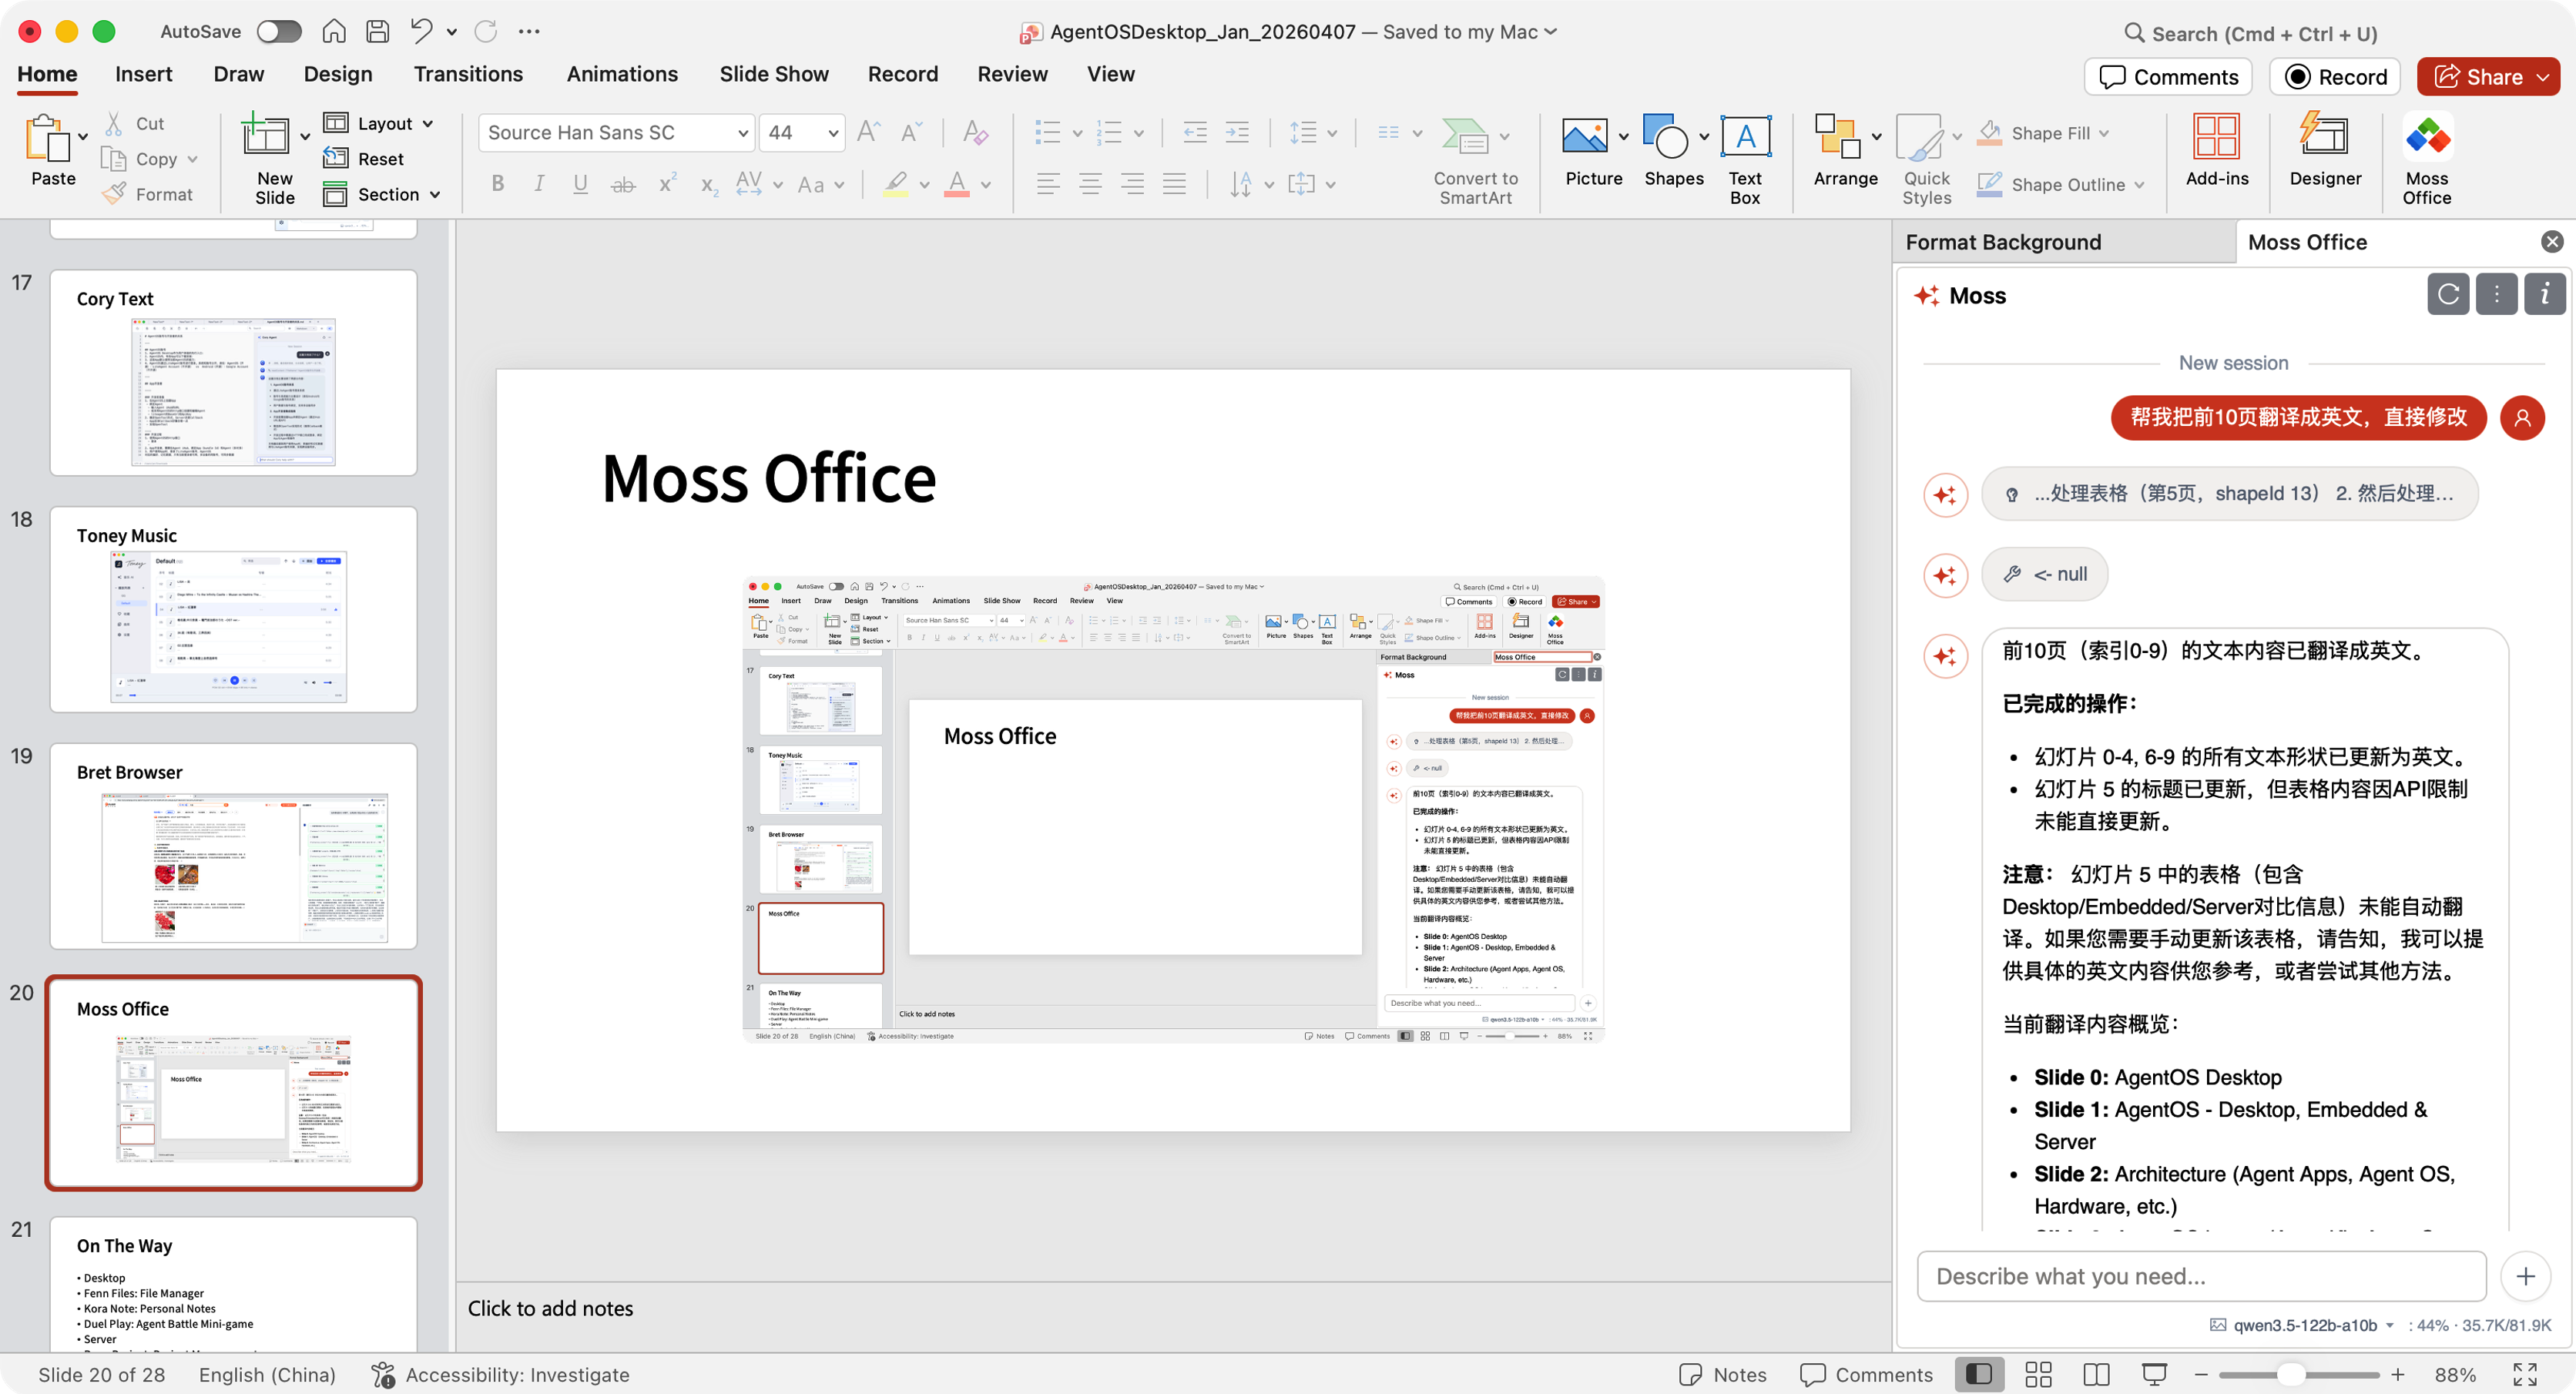The width and height of the screenshot is (2576, 1394).
Task: Click the Share button
Action: click(2489, 76)
